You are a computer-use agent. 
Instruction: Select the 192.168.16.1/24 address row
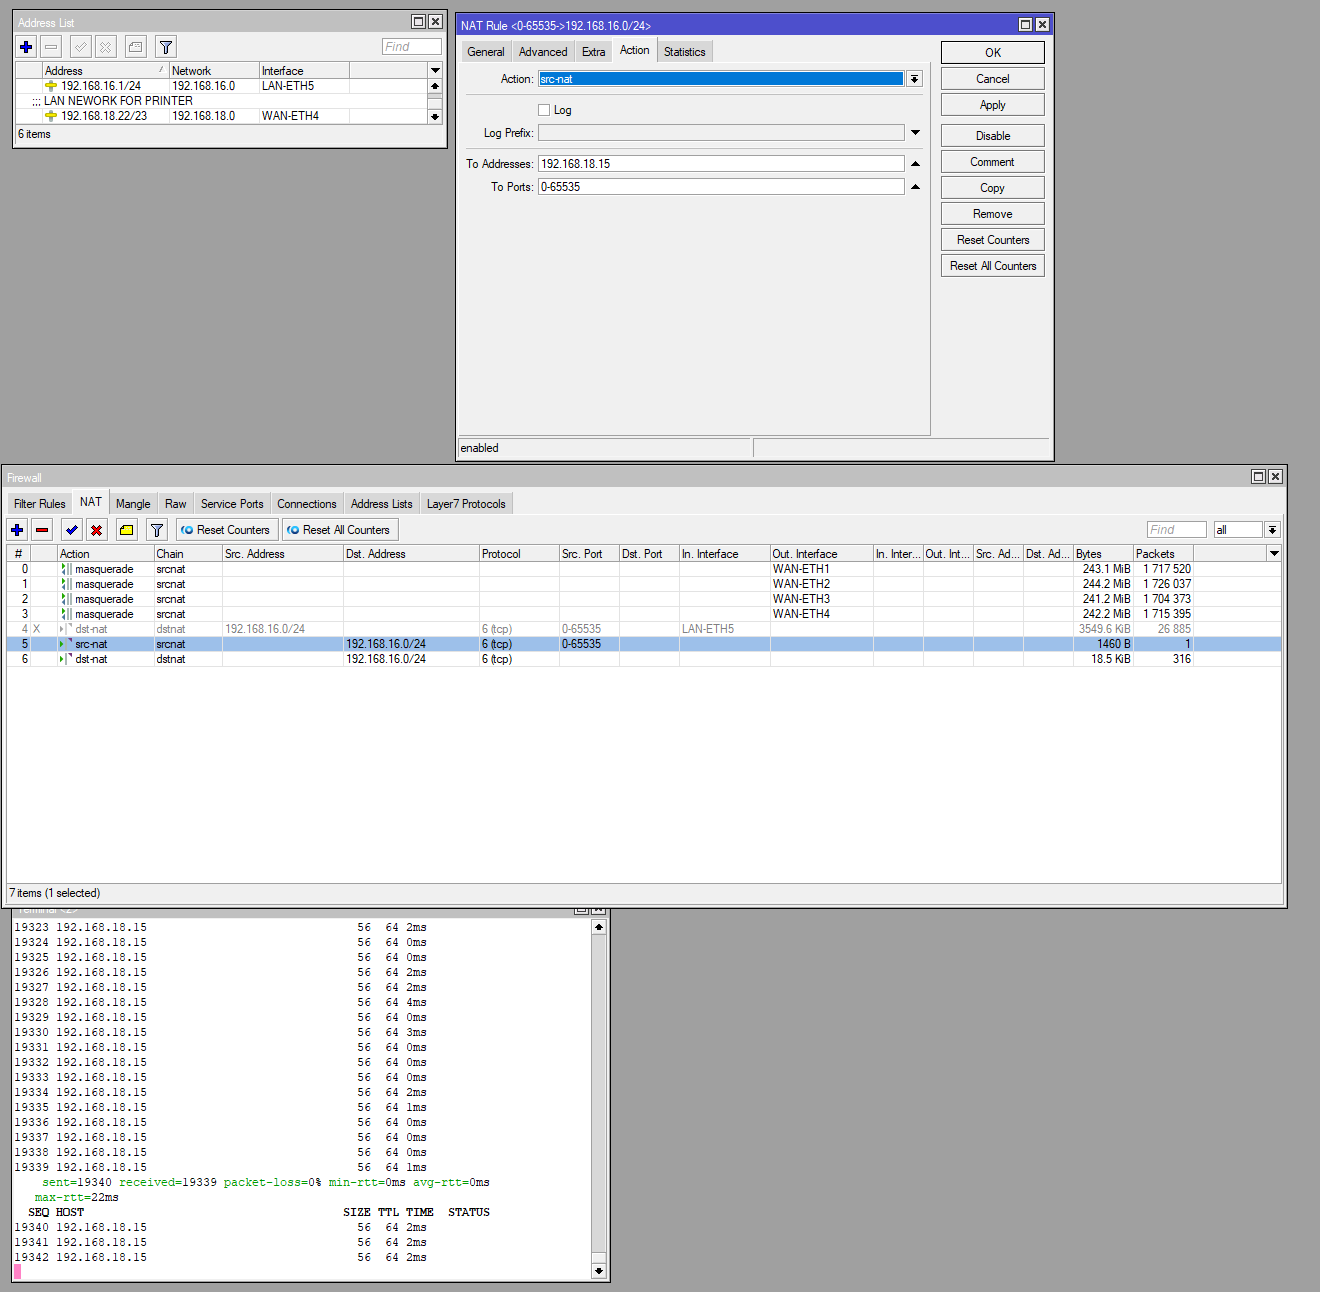coord(221,86)
